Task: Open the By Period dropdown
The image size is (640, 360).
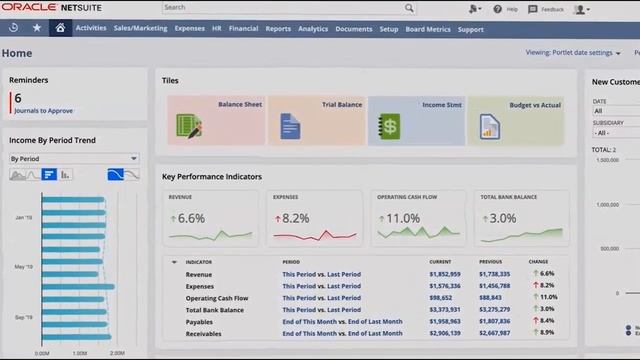Action: click(x=74, y=159)
